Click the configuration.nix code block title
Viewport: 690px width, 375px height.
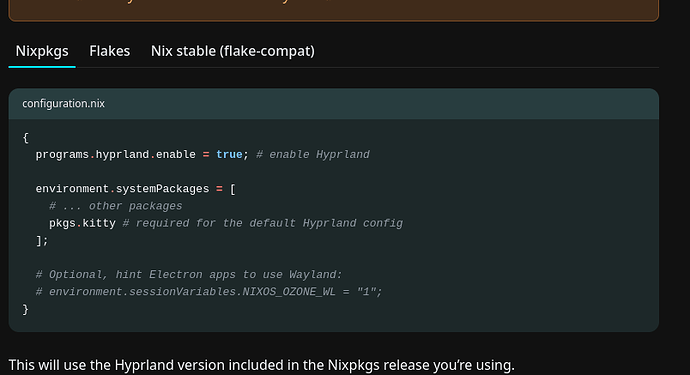point(63,103)
